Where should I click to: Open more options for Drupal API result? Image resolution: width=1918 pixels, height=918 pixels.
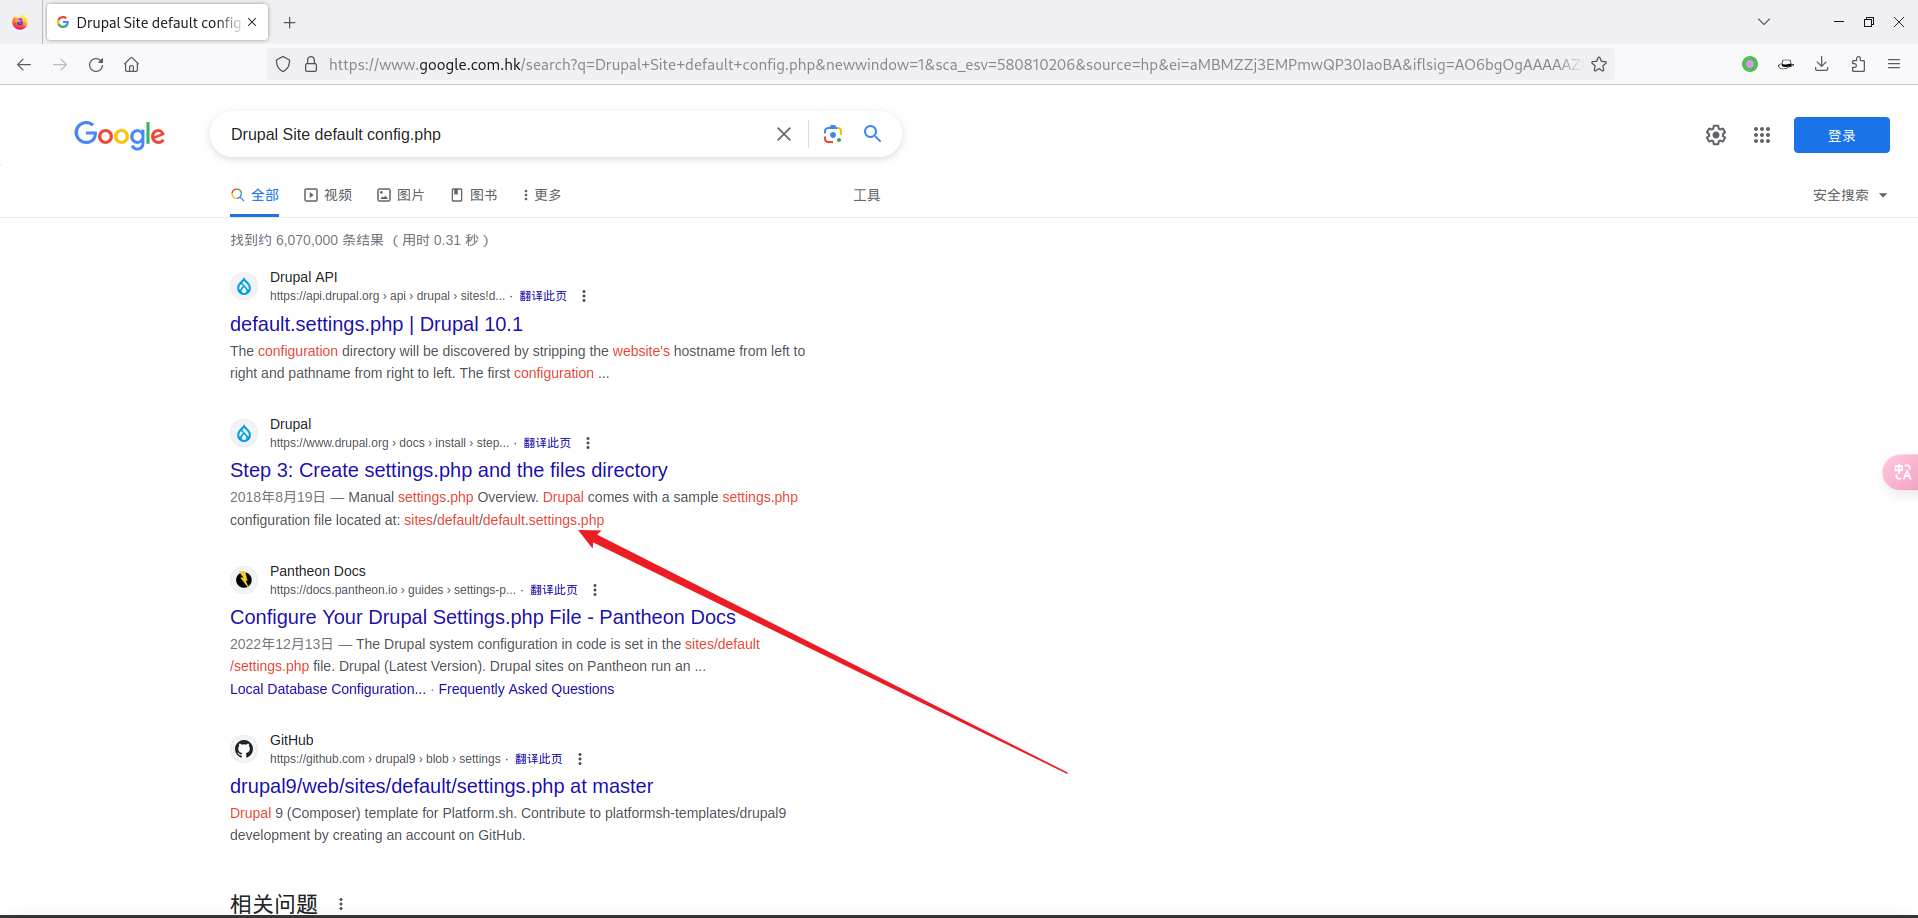(584, 296)
